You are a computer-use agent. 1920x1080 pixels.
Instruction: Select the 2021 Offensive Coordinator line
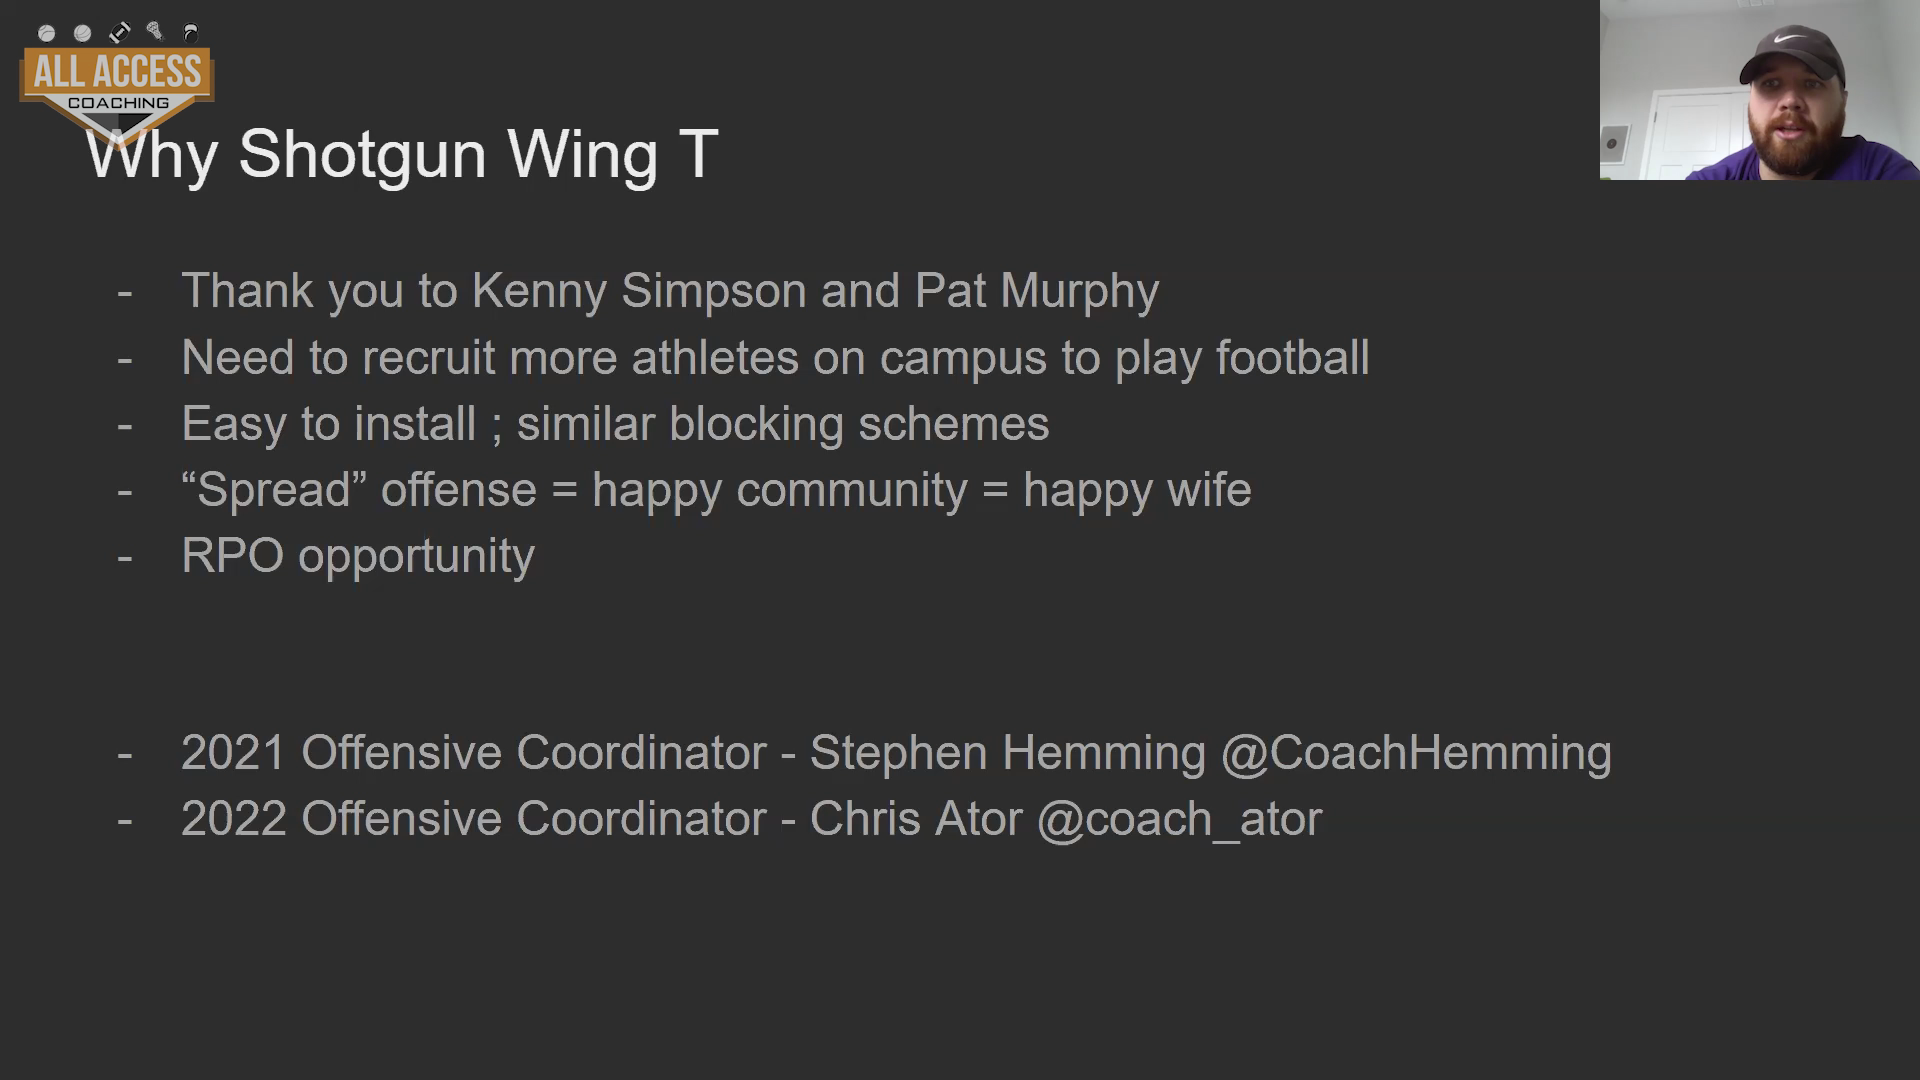pos(896,753)
